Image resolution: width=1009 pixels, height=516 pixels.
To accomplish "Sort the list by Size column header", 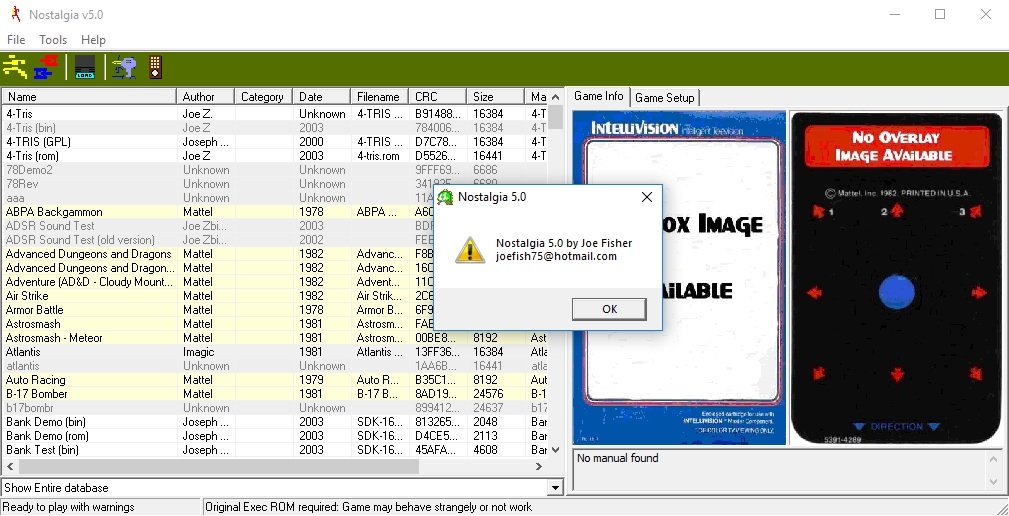I will point(495,97).
